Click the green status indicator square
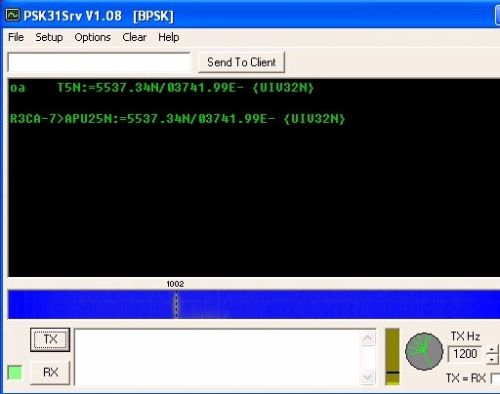The width and height of the screenshot is (500, 394). coord(15,373)
